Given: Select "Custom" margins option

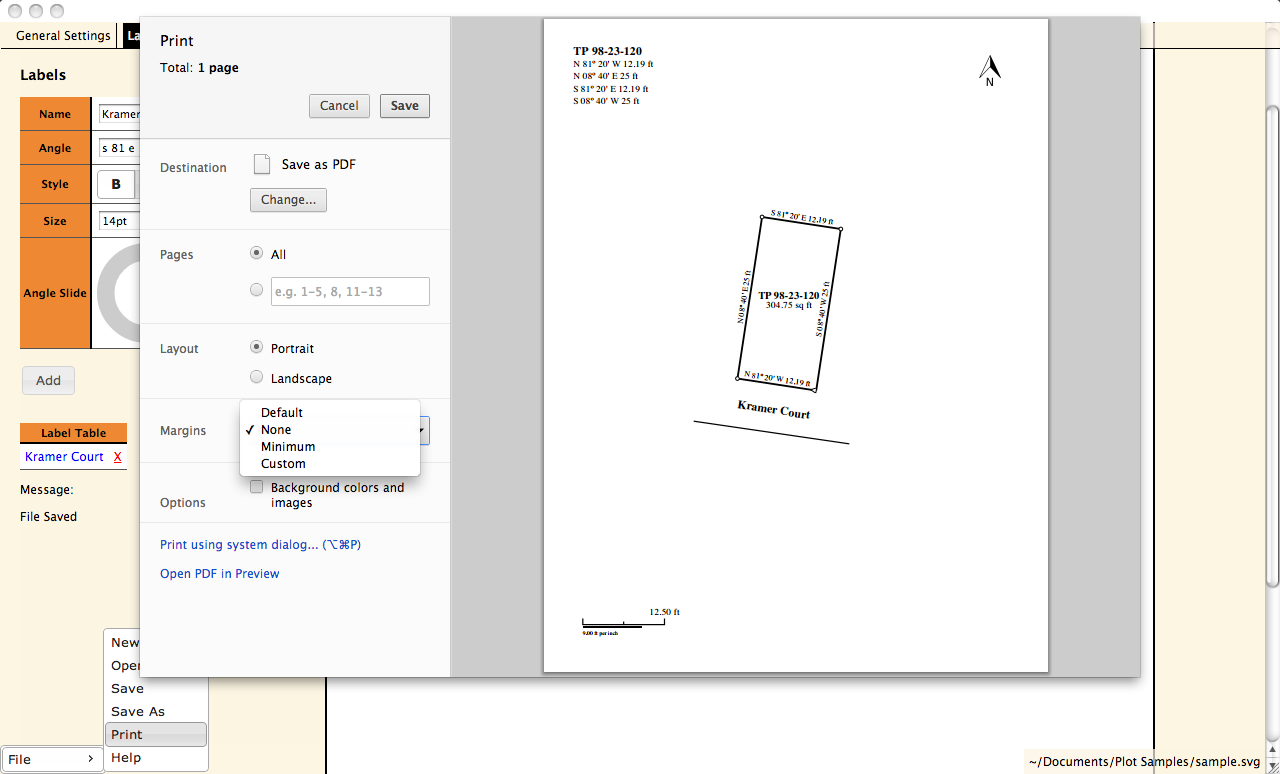Looking at the screenshot, I should [x=281, y=463].
